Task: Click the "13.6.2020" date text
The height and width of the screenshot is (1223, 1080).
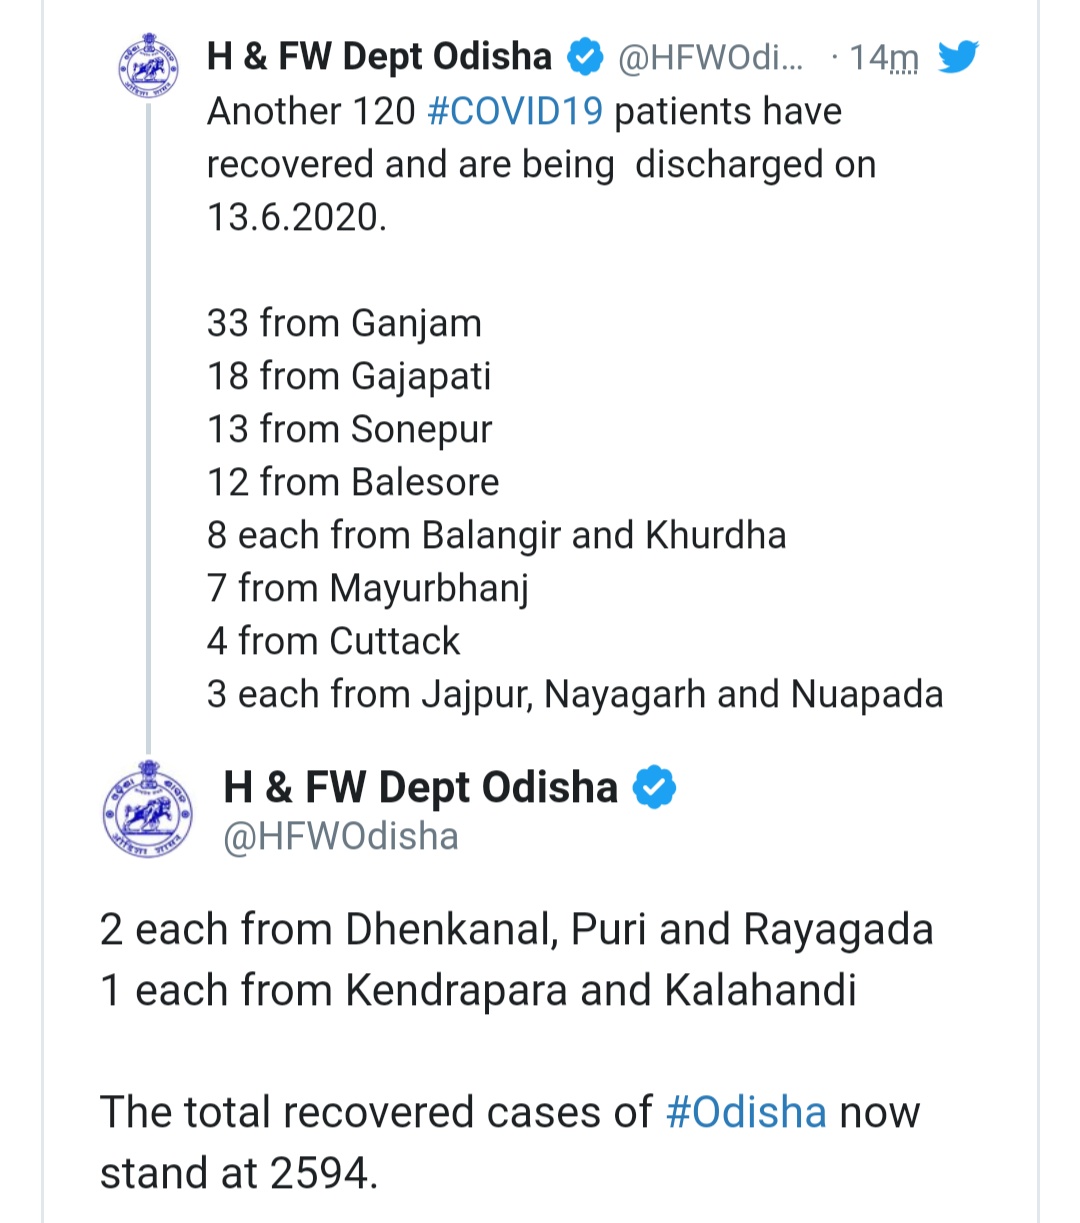Action: pos(296,217)
